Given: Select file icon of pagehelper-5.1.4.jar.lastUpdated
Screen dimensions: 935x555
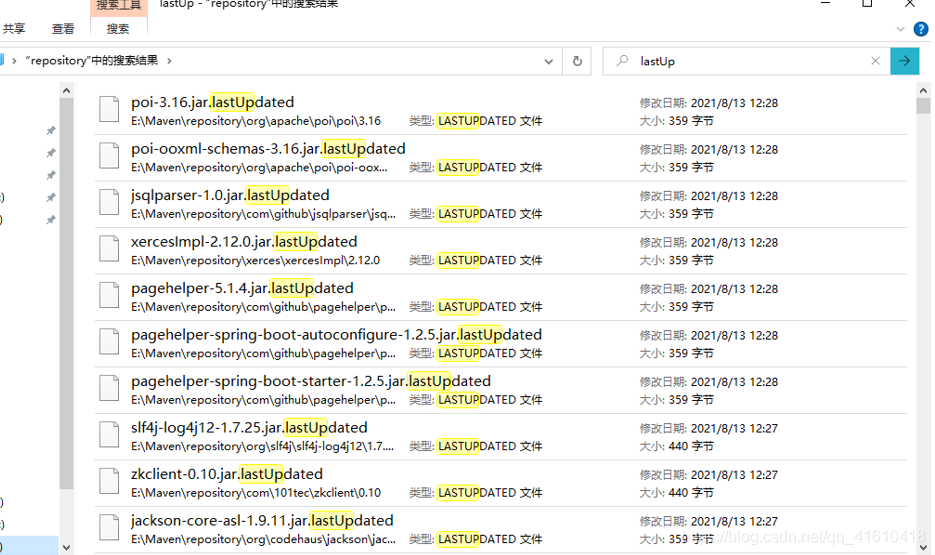Looking at the screenshot, I should 109,295.
